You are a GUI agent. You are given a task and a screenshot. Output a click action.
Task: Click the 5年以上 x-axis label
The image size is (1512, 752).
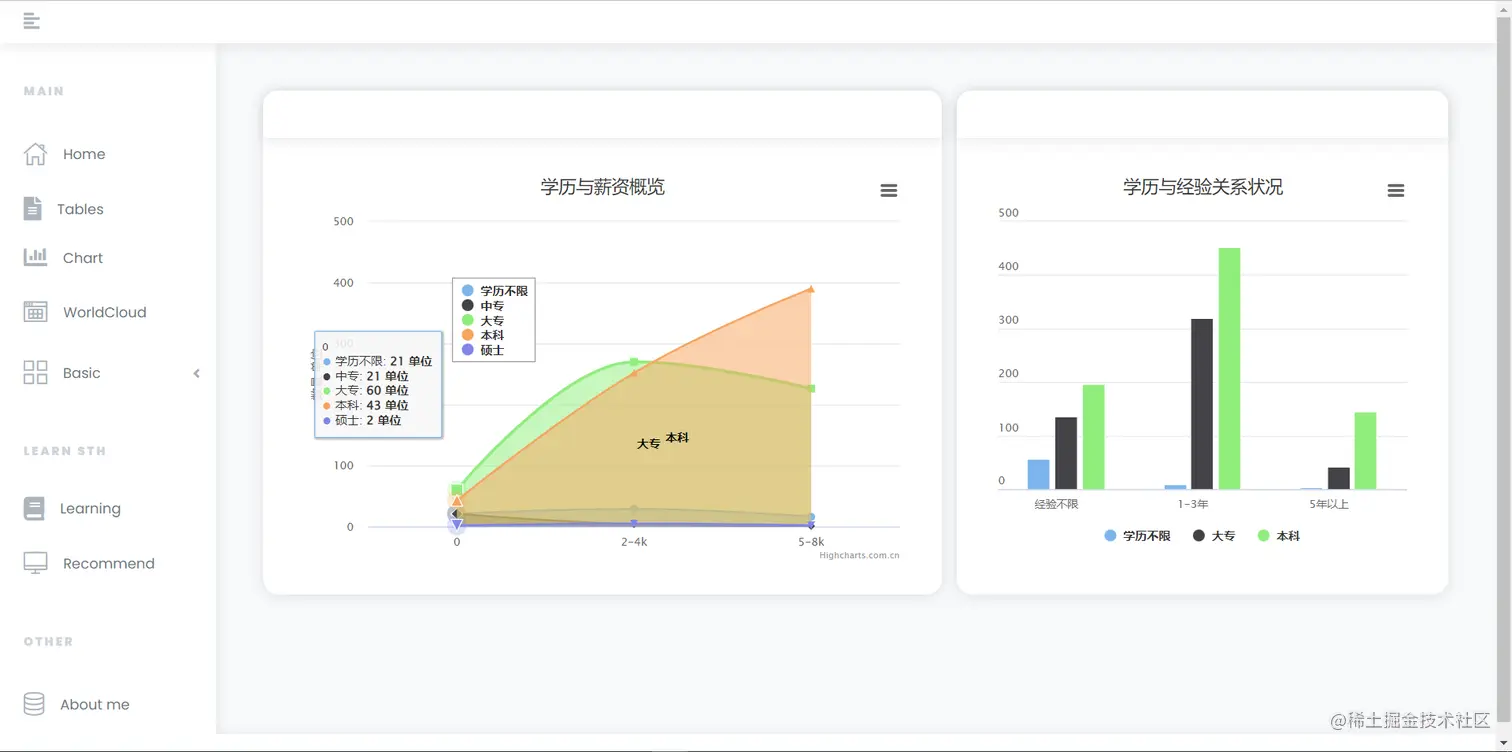1329,504
